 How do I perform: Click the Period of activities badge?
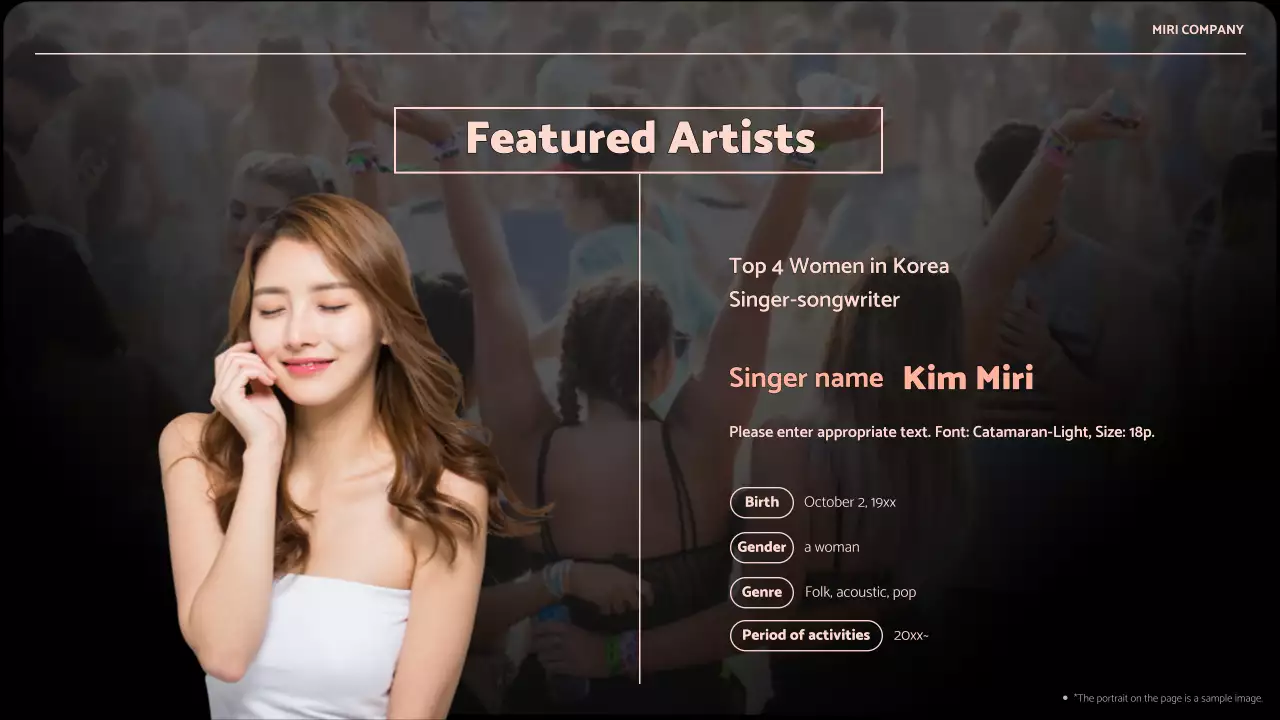pyautogui.click(x=805, y=635)
